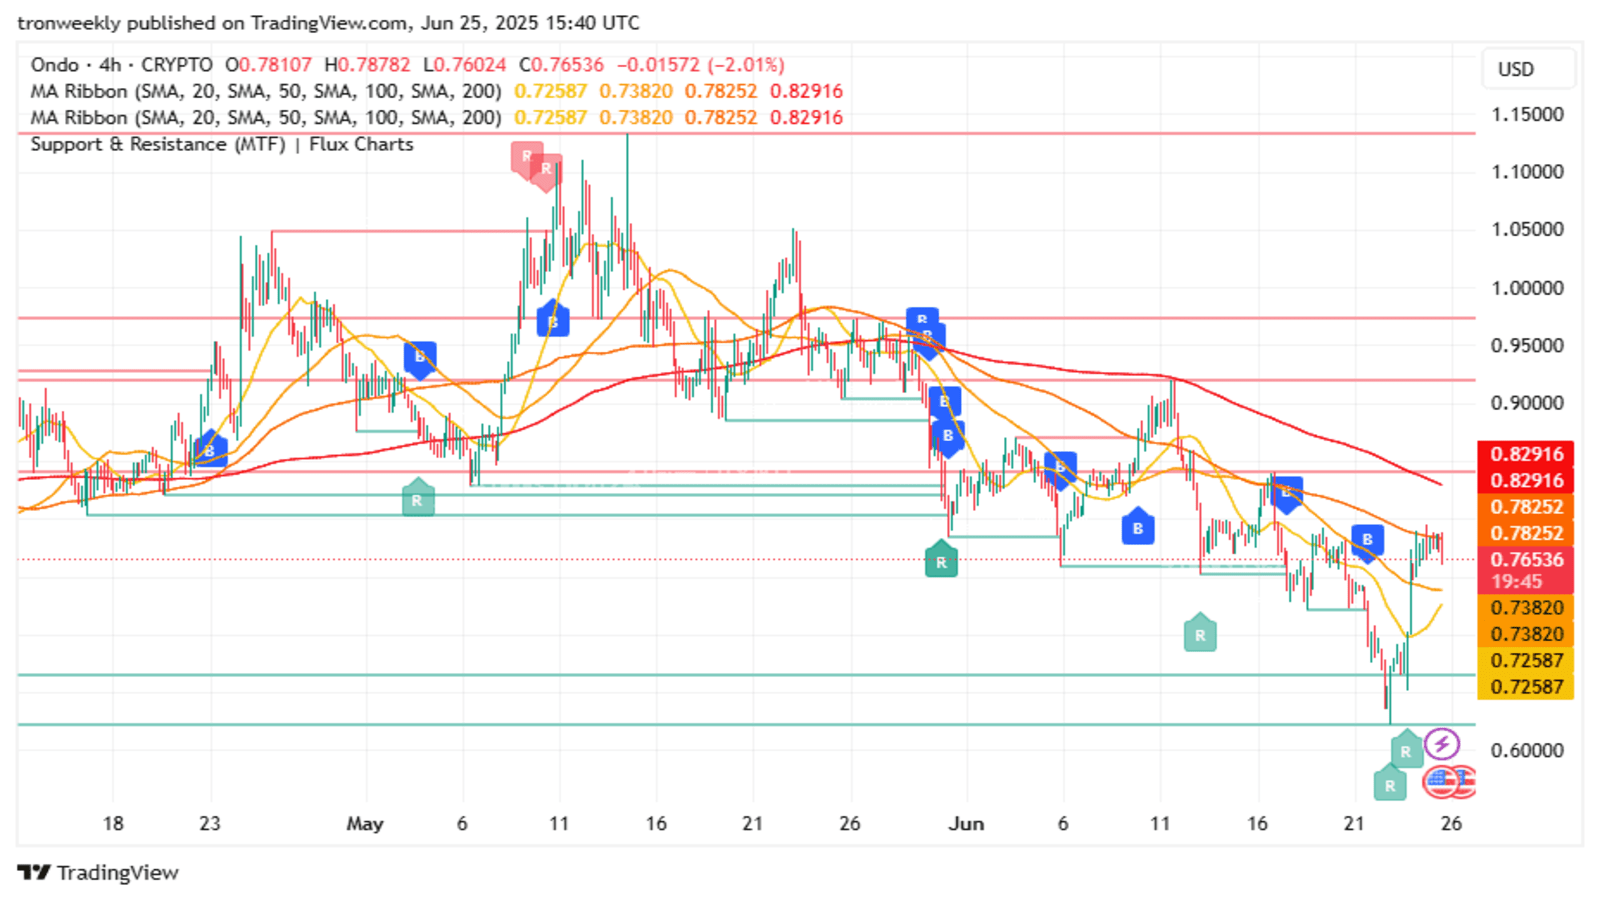The width and height of the screenshot is (1600, 900).
Task: Click the open value O0.78107
Action: coord(269,65)
